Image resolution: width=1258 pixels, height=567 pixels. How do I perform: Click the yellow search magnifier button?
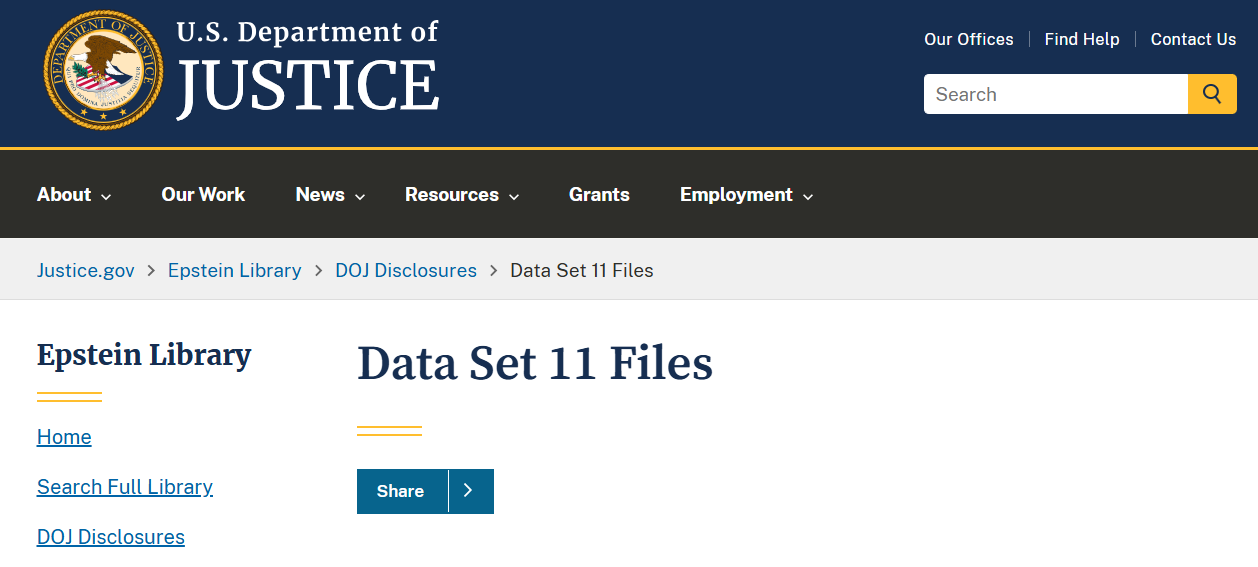point(1212,94)
